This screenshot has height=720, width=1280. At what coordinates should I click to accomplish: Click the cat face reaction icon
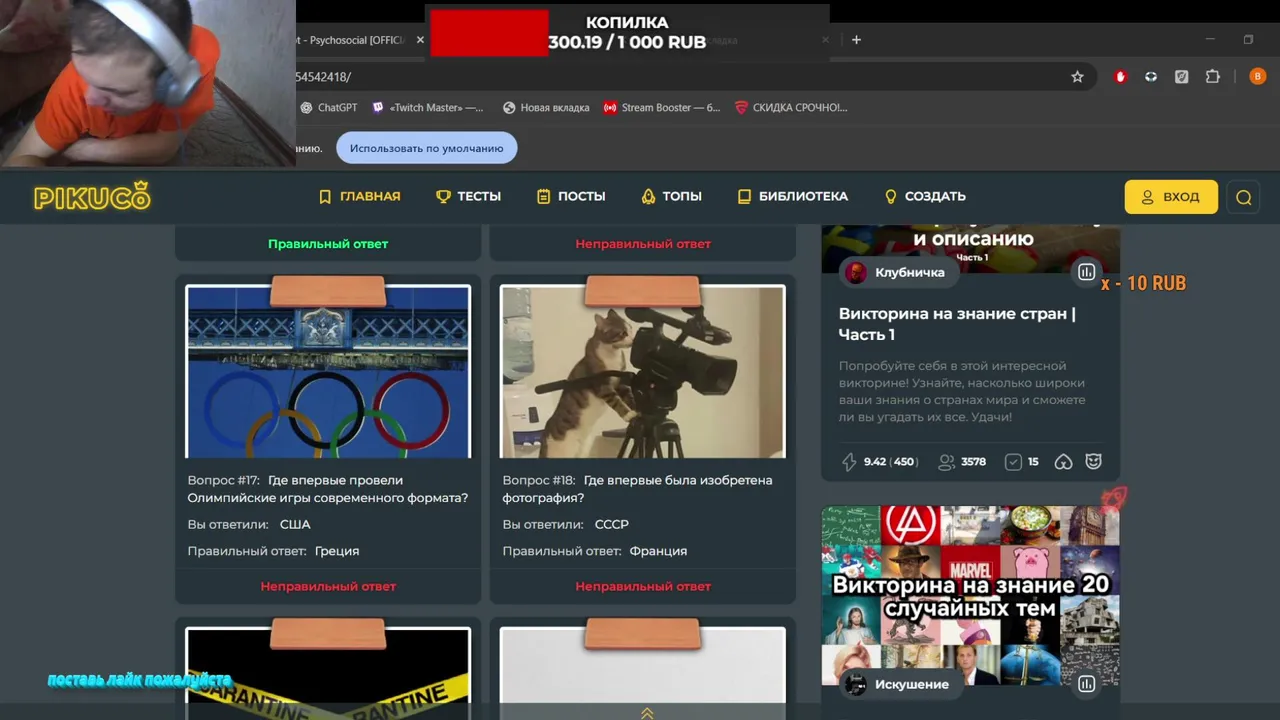1094,462
